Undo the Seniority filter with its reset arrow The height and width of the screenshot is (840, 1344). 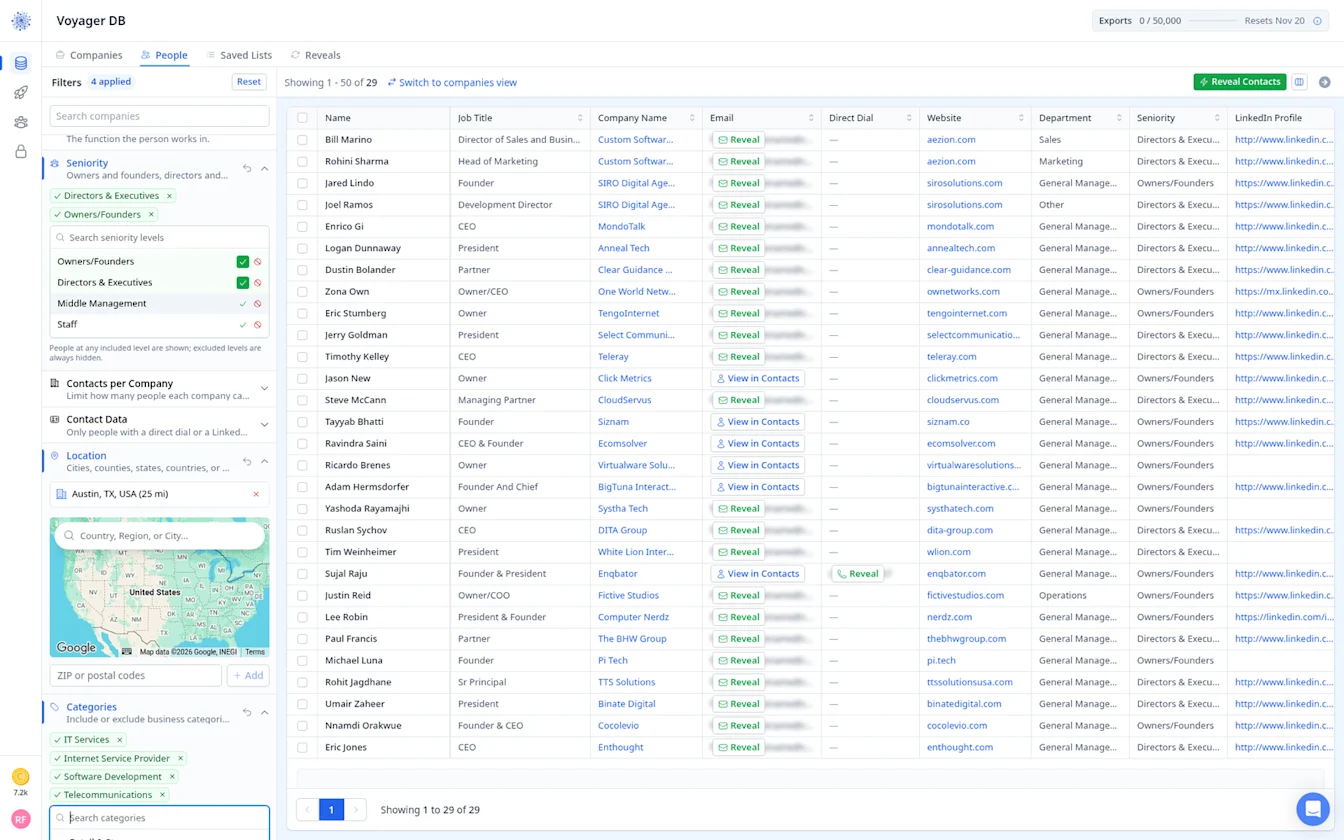coord(247,169)
